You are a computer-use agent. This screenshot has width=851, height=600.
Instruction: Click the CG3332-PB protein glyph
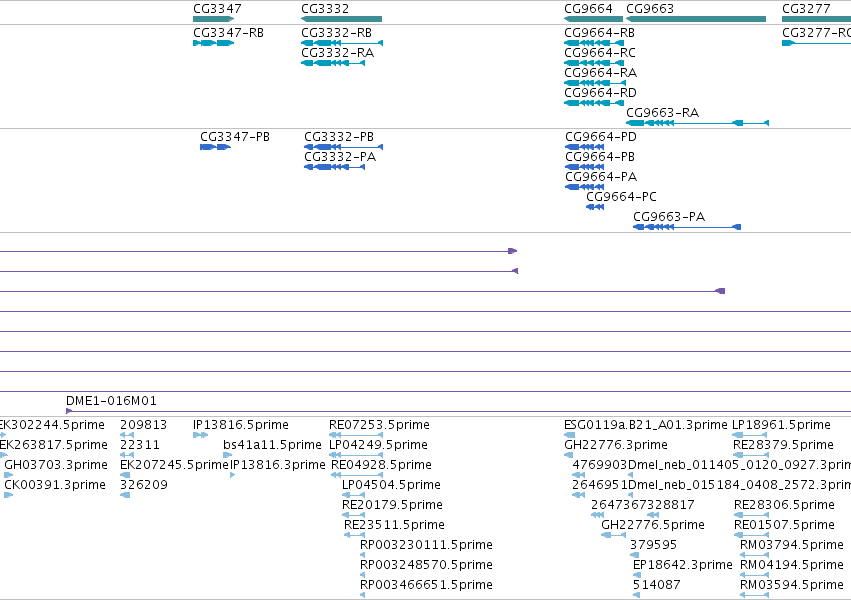coord(344,147)
